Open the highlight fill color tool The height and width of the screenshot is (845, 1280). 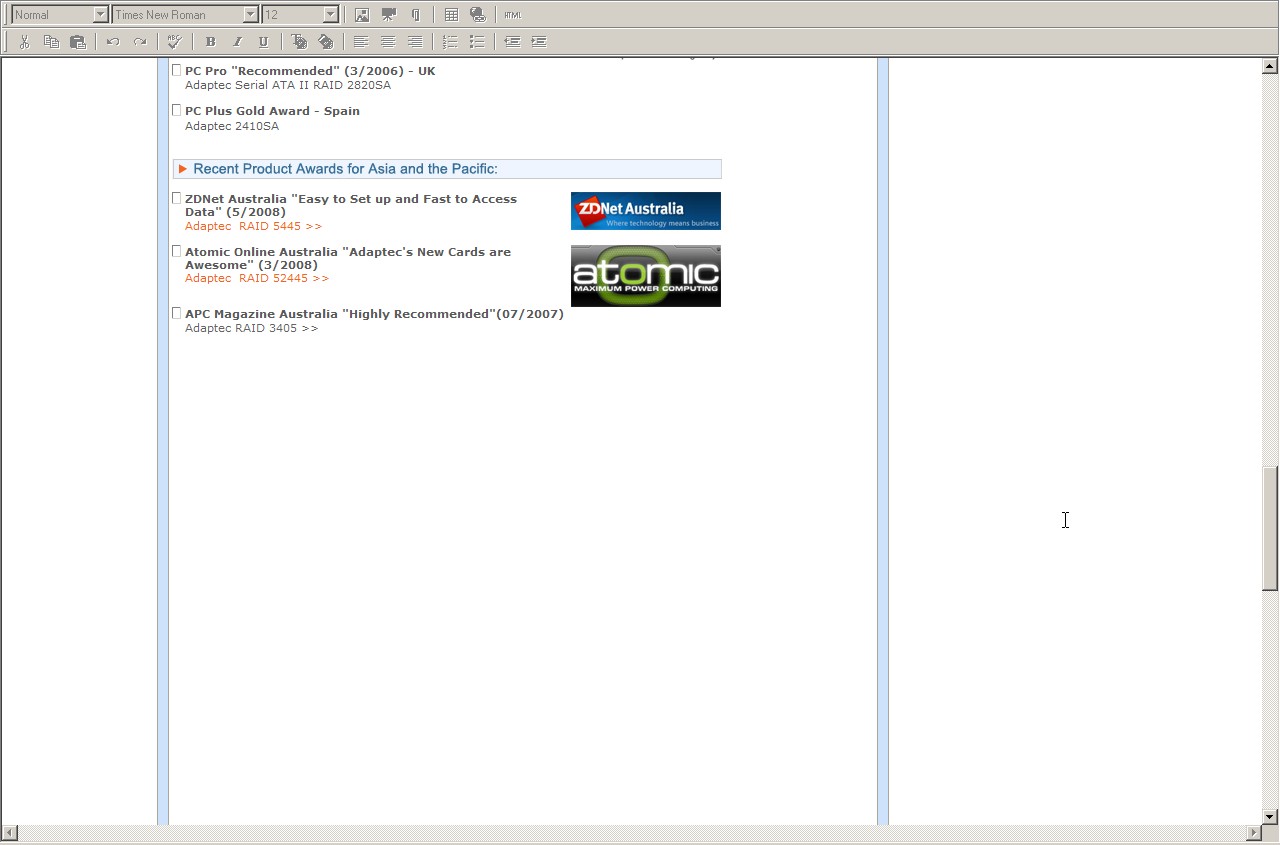click(x=325, y=42)
